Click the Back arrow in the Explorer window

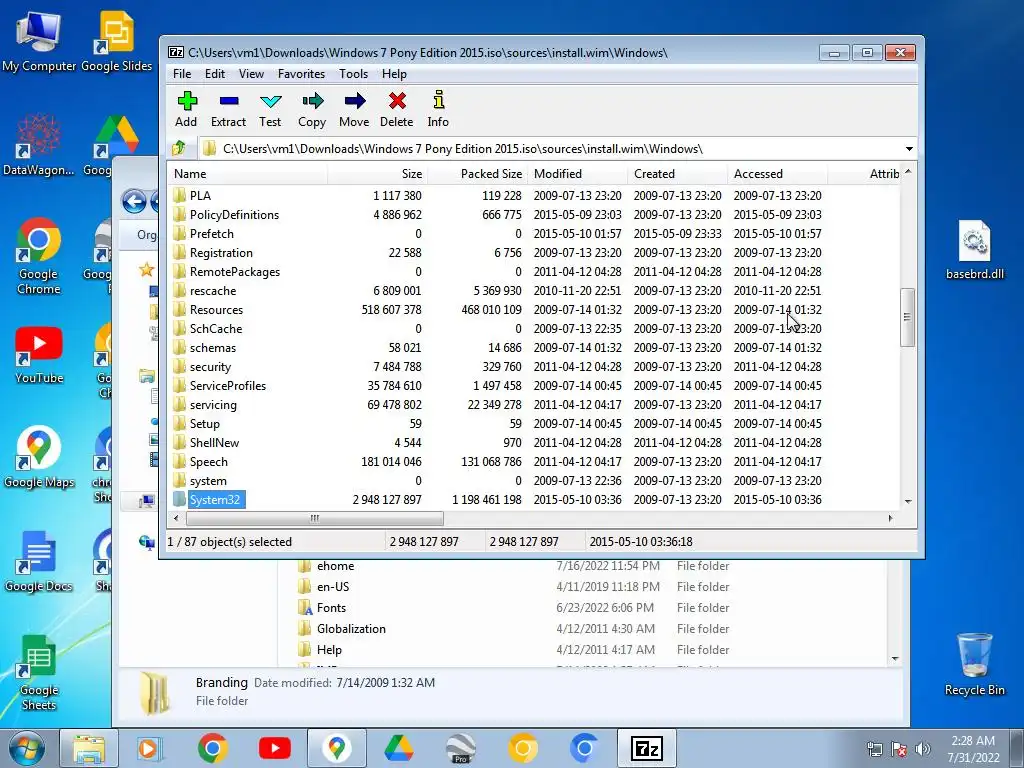pos(134,201)
